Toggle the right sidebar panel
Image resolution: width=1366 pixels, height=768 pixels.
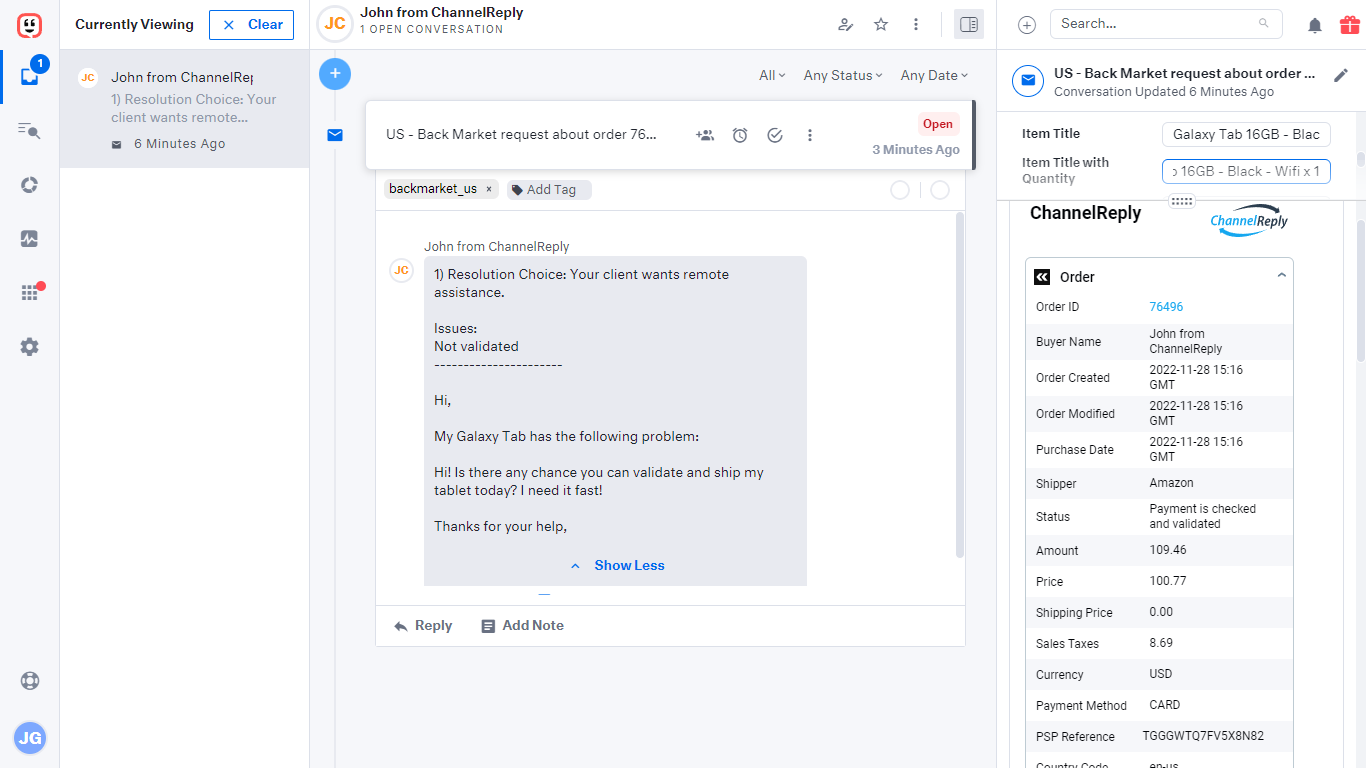point(969,24)
